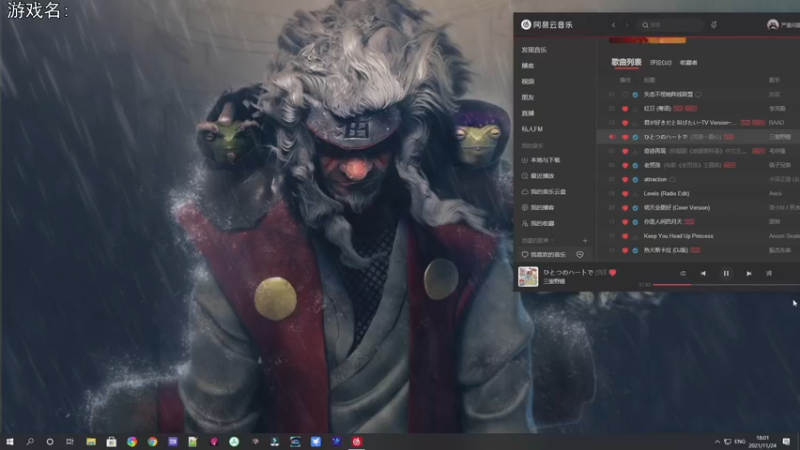Unlike attraction row heart
Screen dimensions: 800x450
625,180
